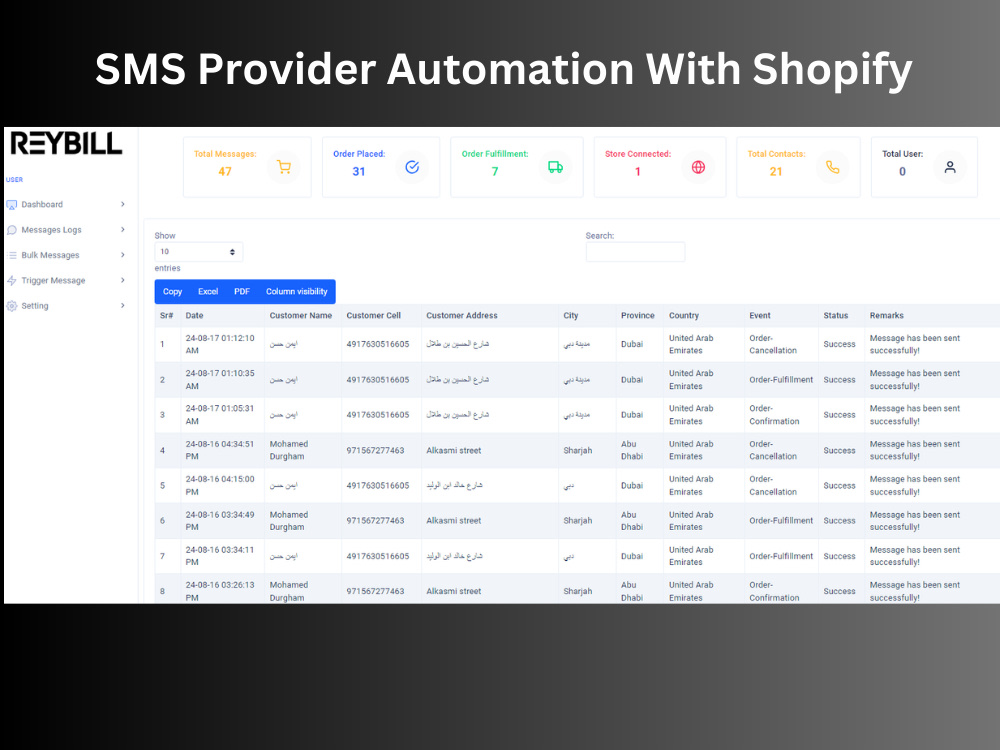Click the Total Messages cart icon

(x=284, y=167)
